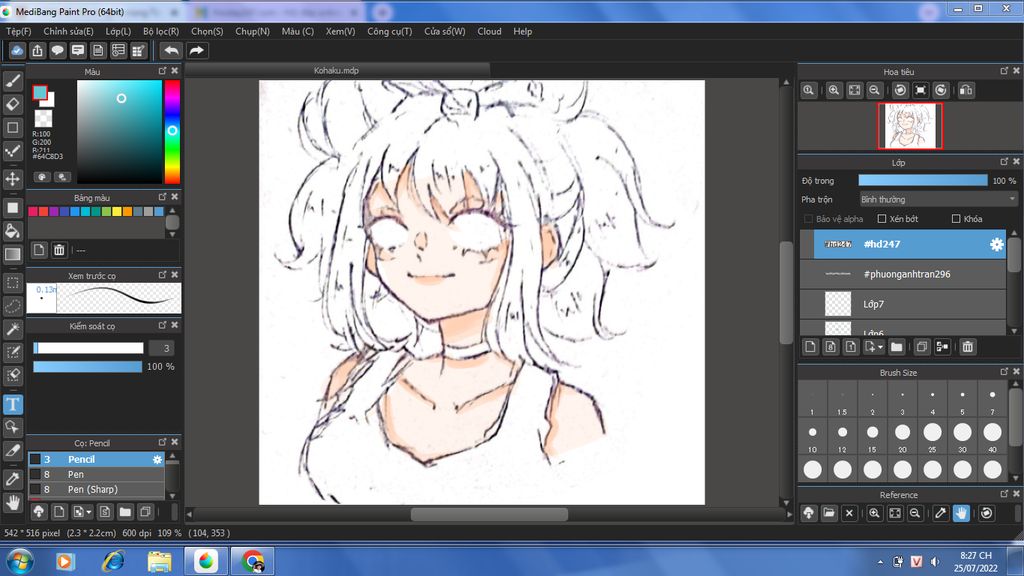This screenshot has height=576, width=1024.
Task: Open the Công cụ(T) menu
Action: click(389, 31)
